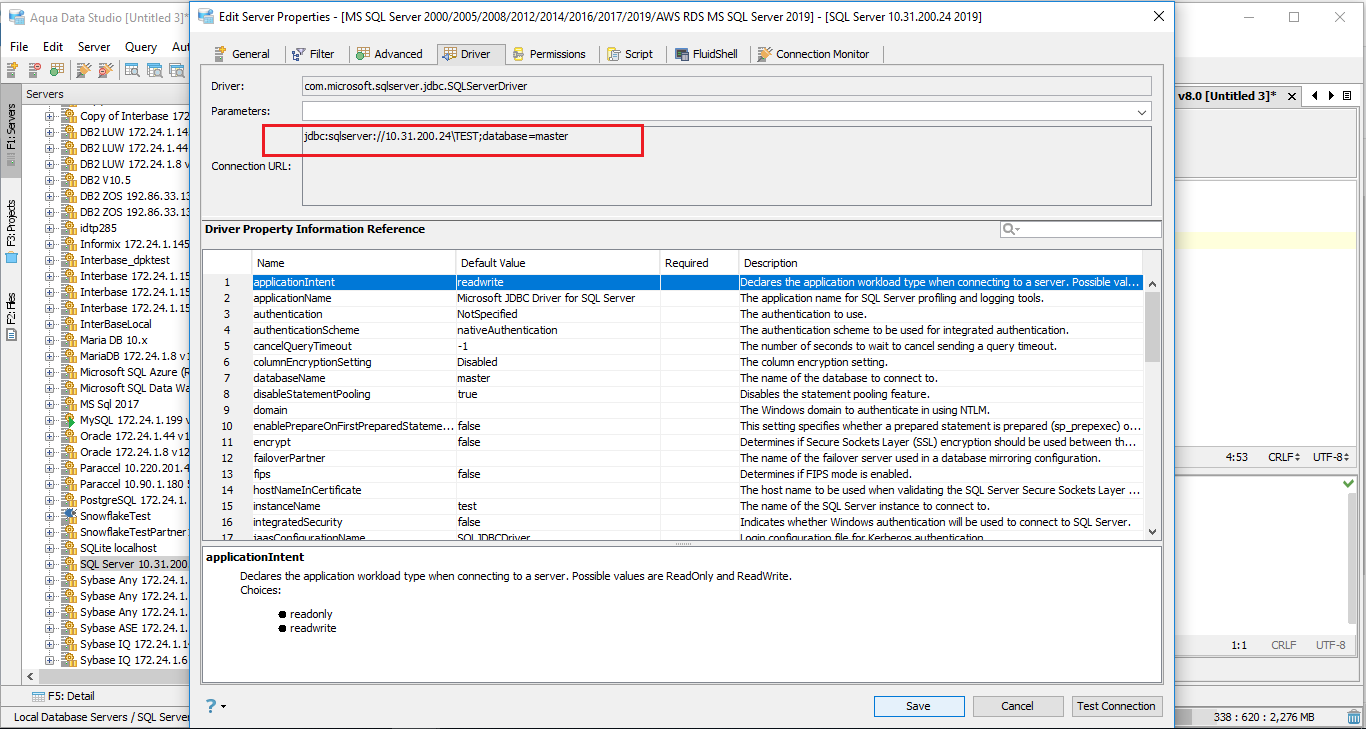Click previous tab arrow in editor window
Viewport: 1366px width, 729px height.
1315,96
